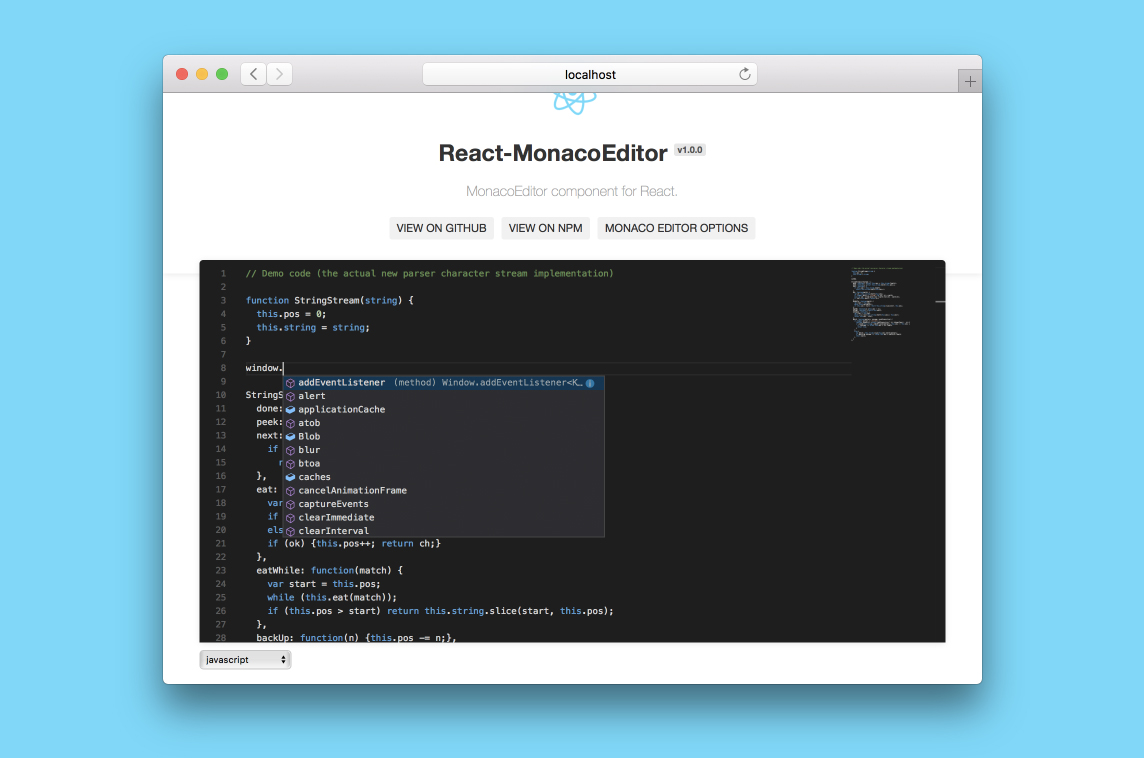Click the method icon beside clearImmediate
The width and height of the screenshot is (1144, 758).
tap(290, 518)
